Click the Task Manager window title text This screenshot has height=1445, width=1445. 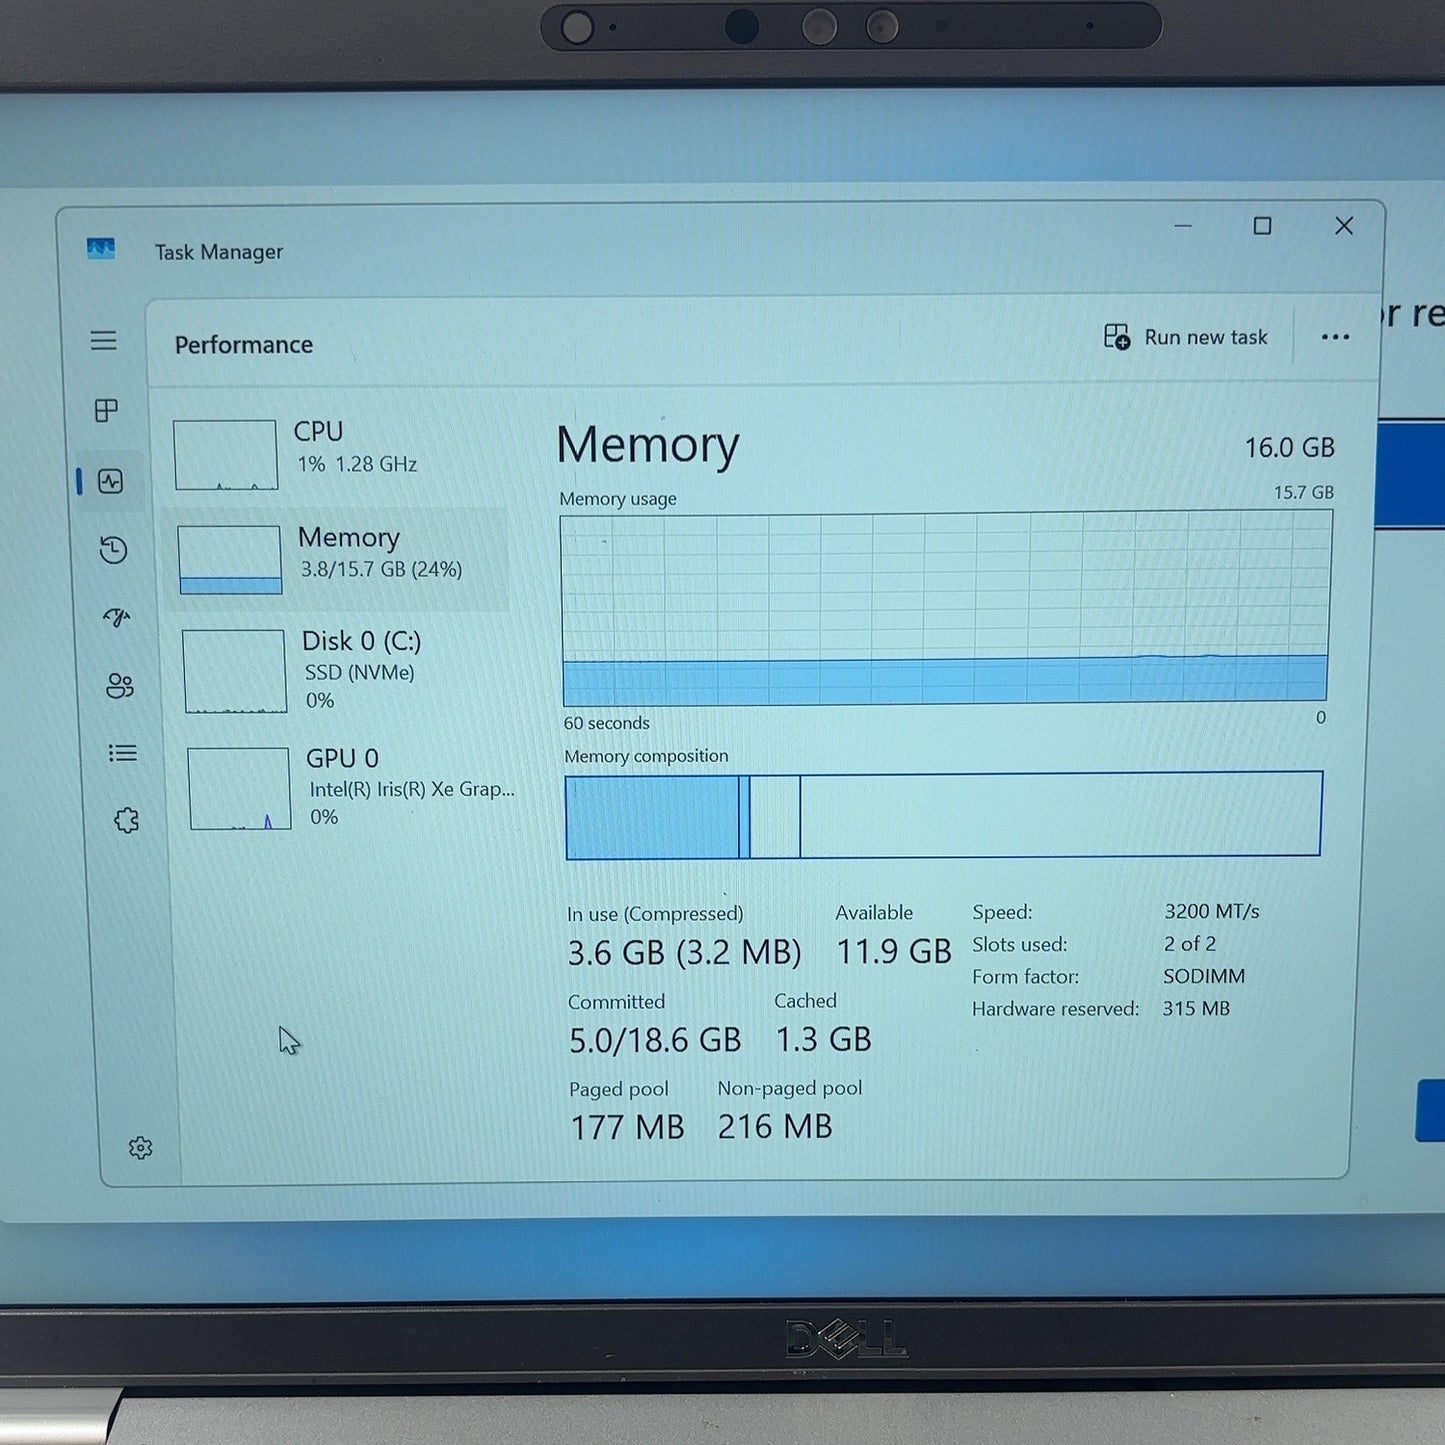click(219, 252)
